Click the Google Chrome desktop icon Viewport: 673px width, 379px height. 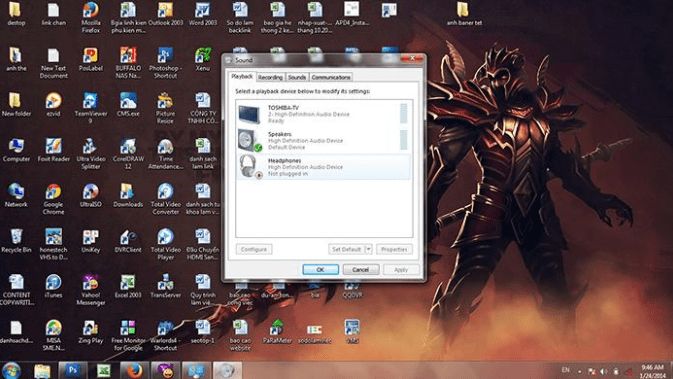point(54,199)
